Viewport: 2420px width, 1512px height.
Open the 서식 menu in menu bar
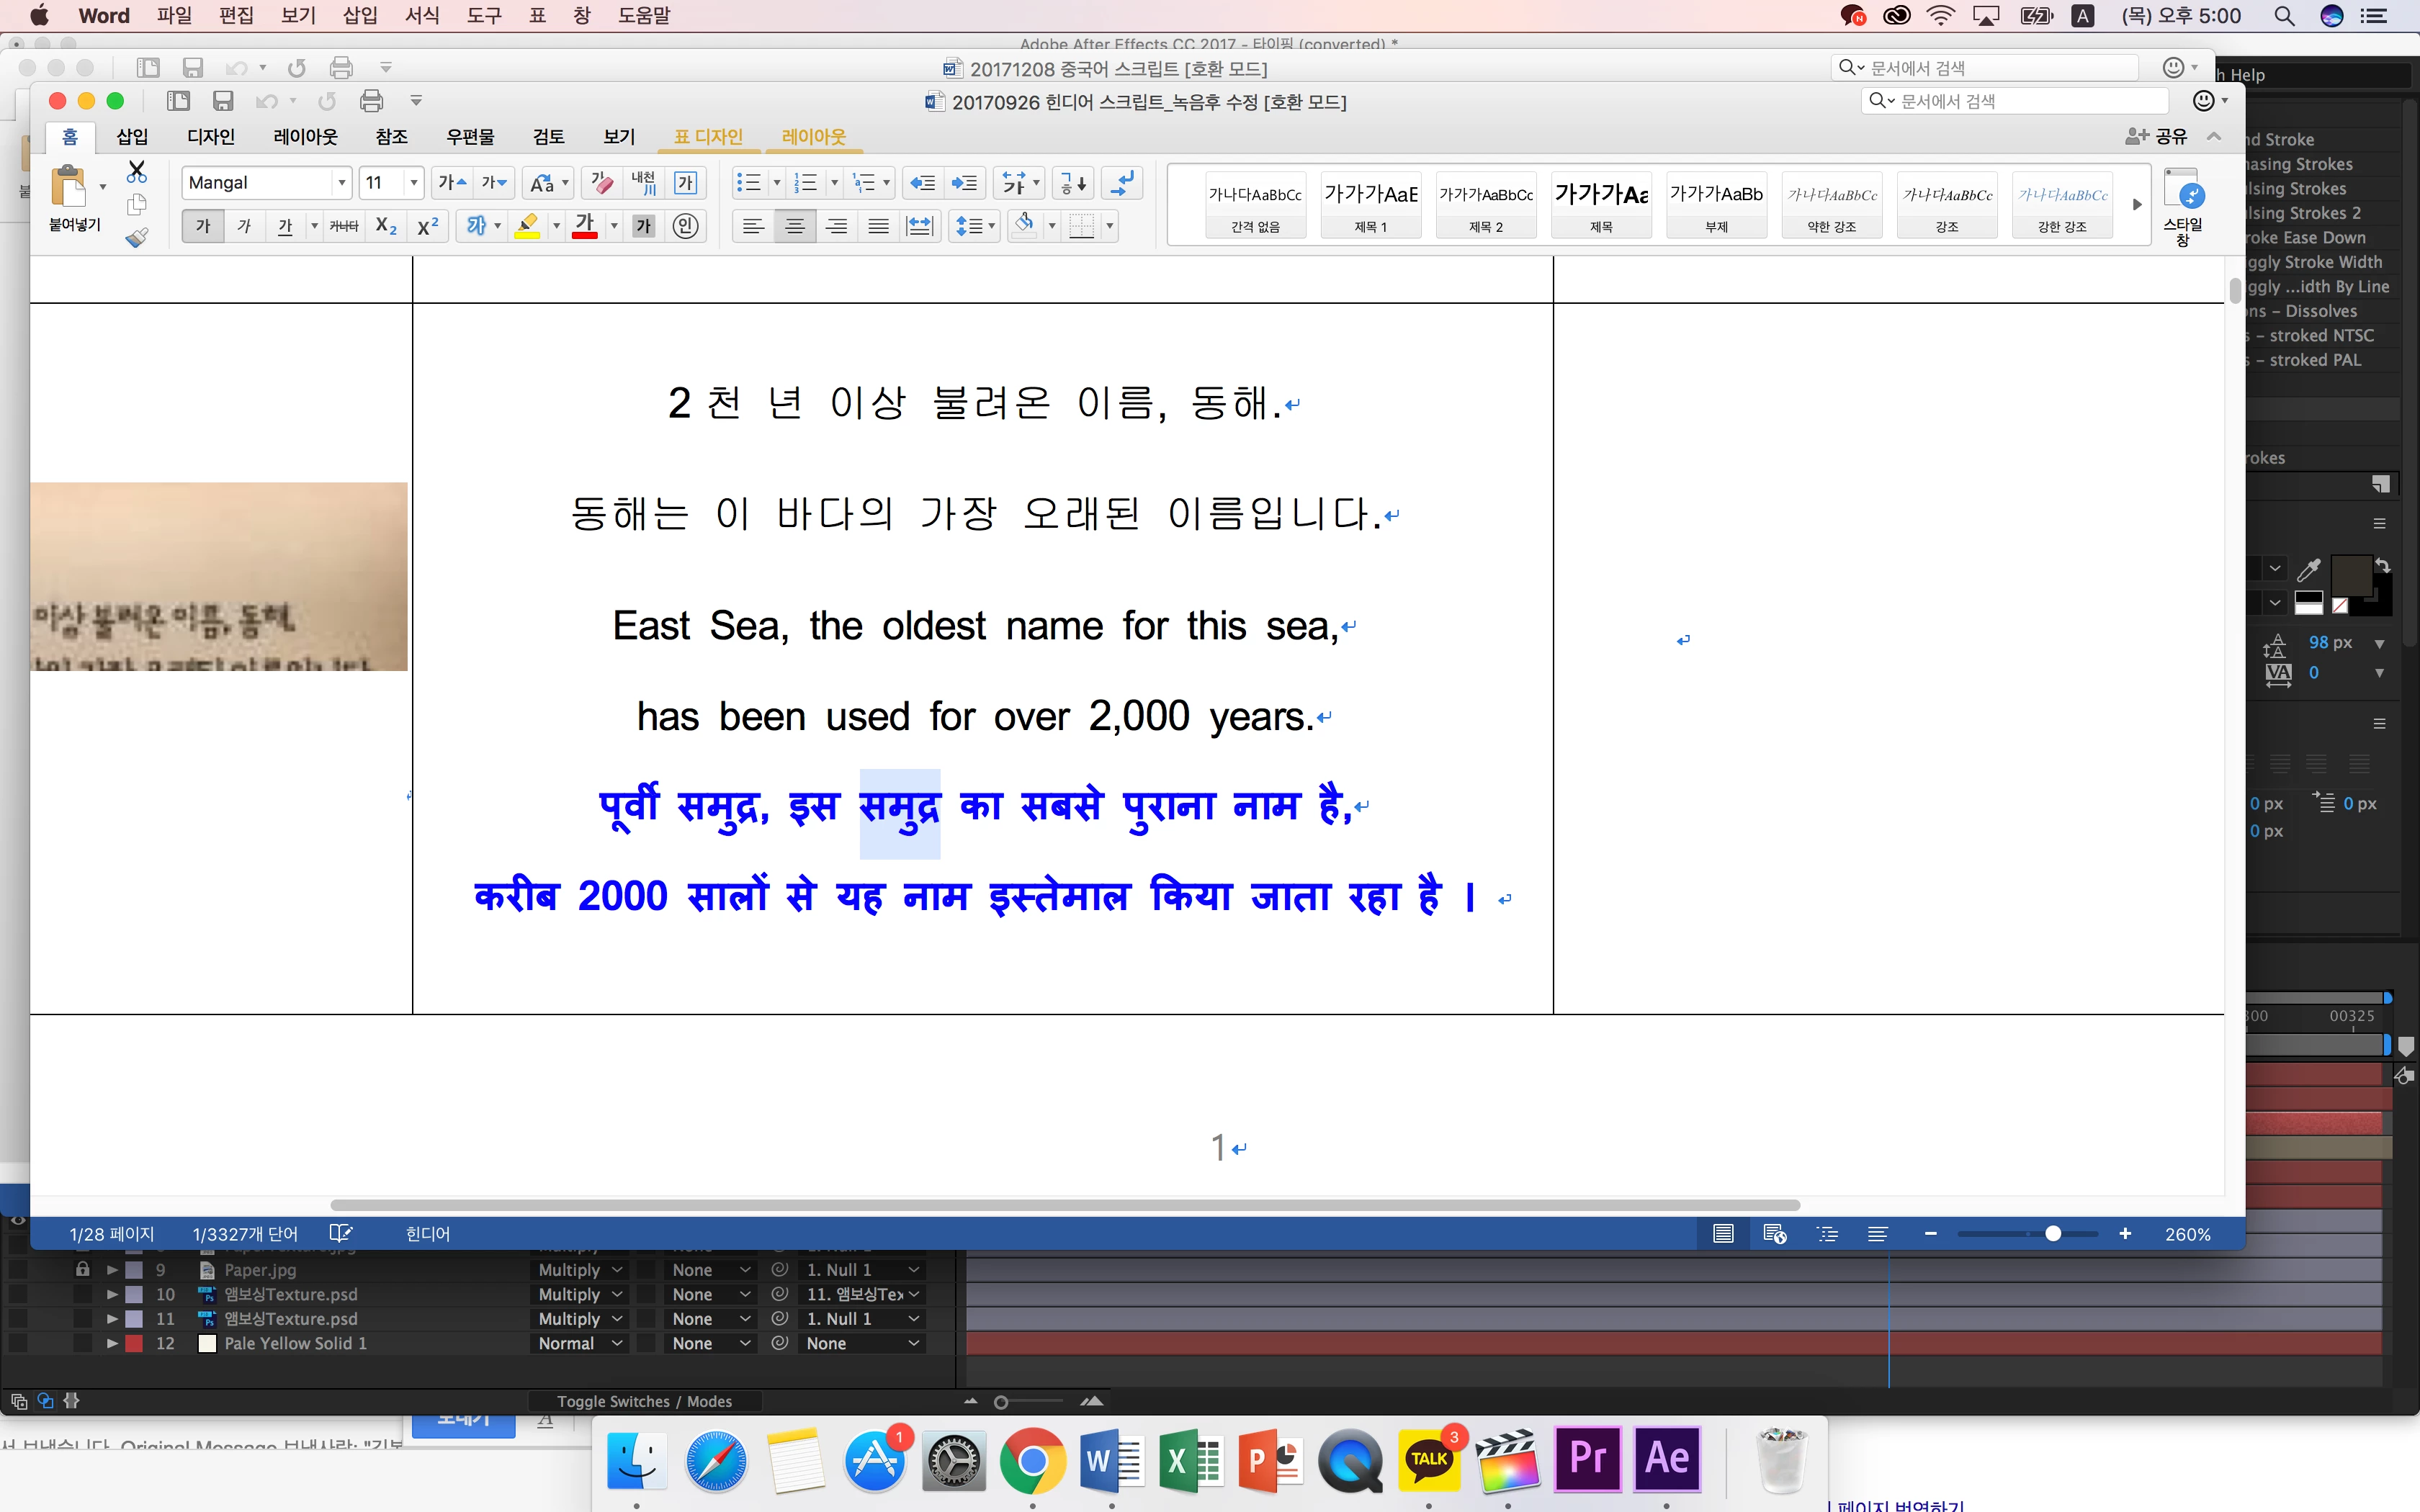pos(422,15)
